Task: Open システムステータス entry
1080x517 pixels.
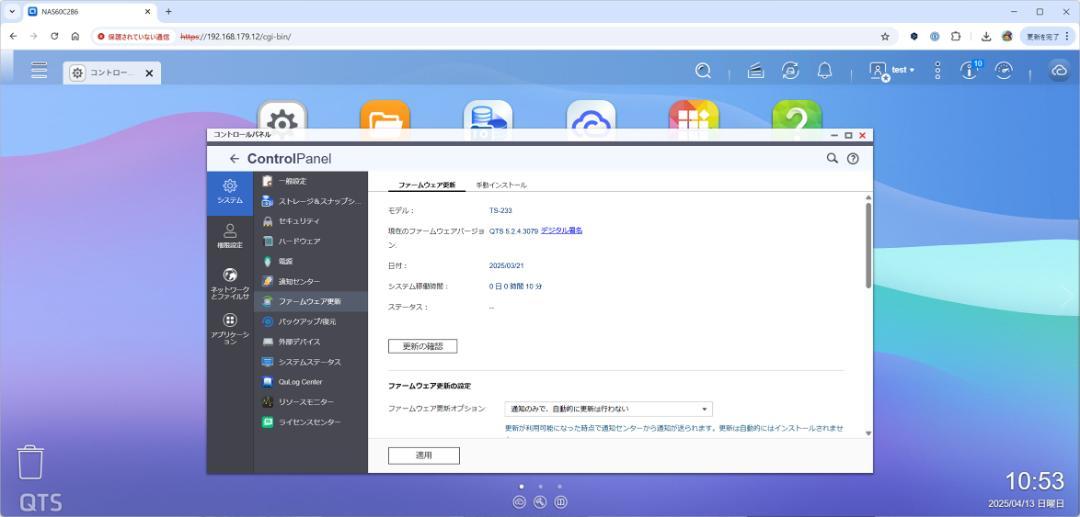Action: click(311, 361)
